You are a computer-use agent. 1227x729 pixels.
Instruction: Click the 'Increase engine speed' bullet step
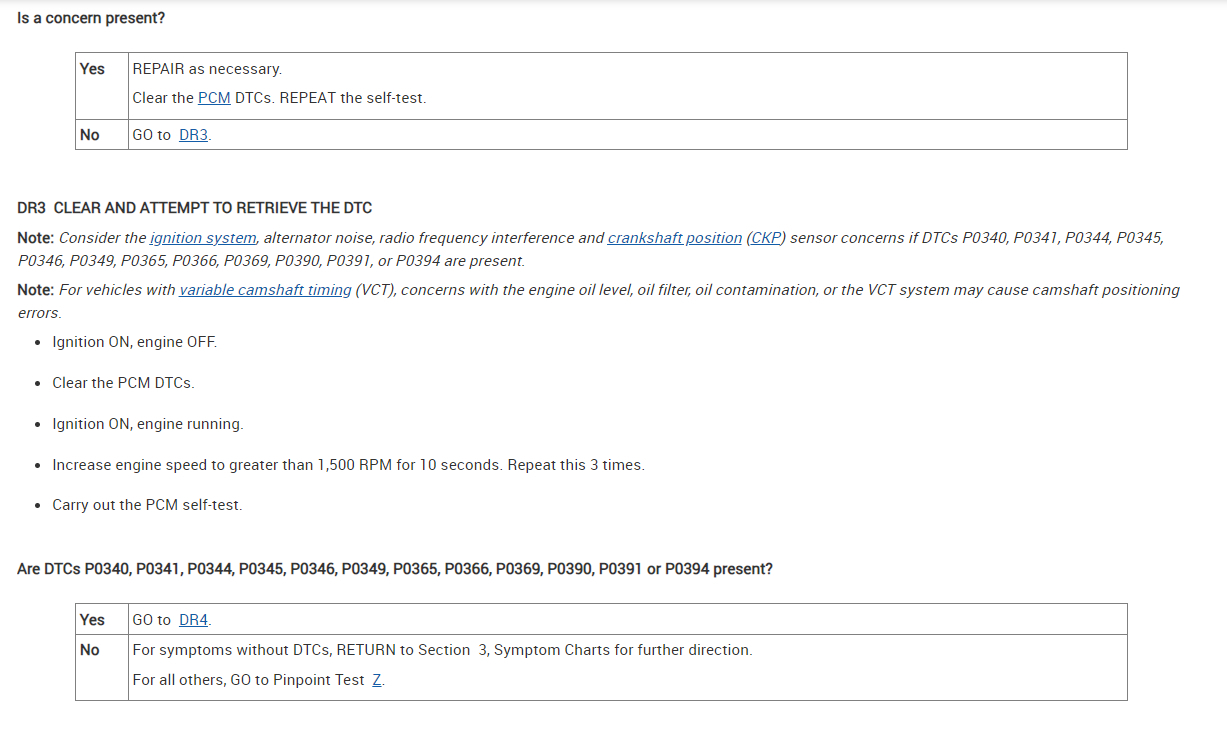click(x=348, y=465)
